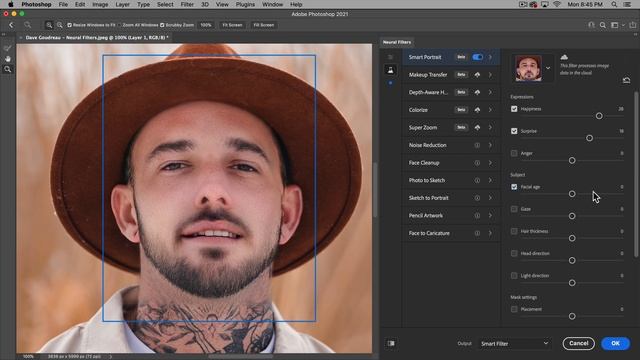Image resolution: width=640 pixels, height=360 pixels.
Task: Click the Surprise slider handle
Action: point(589,138)
